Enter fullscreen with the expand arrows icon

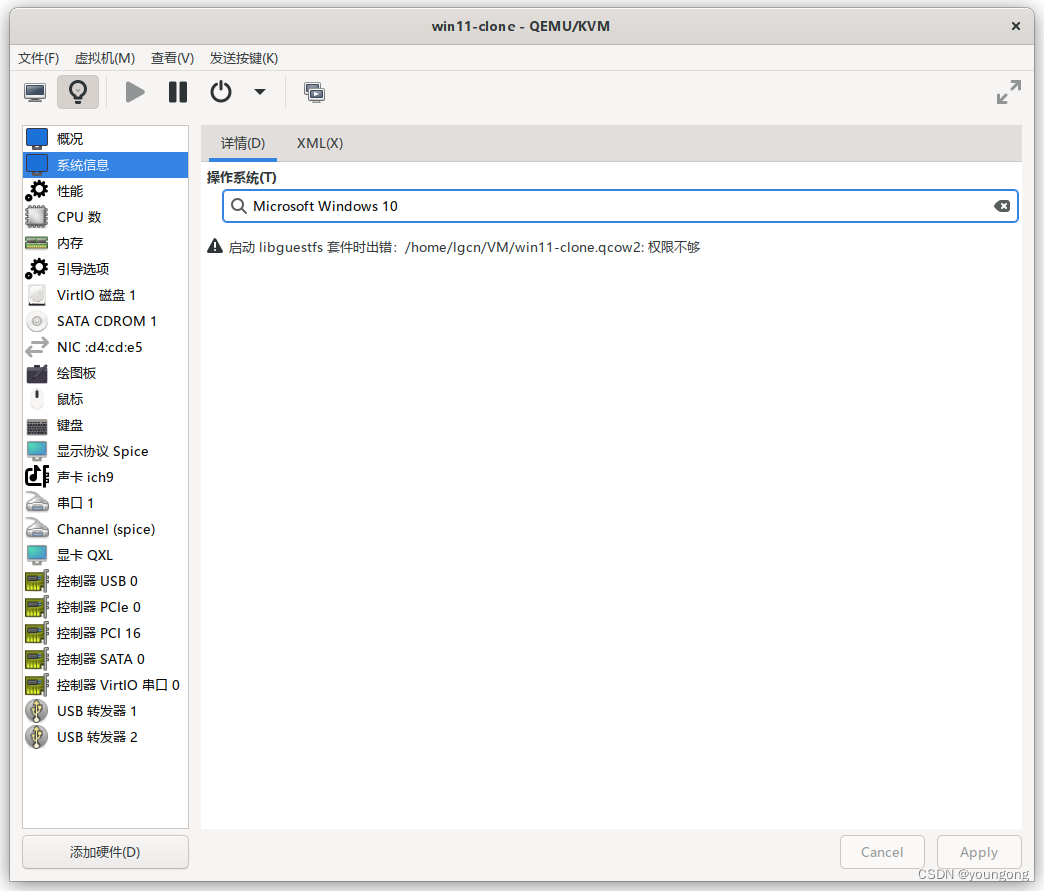pyautogui.click(x=1008, y=91)
